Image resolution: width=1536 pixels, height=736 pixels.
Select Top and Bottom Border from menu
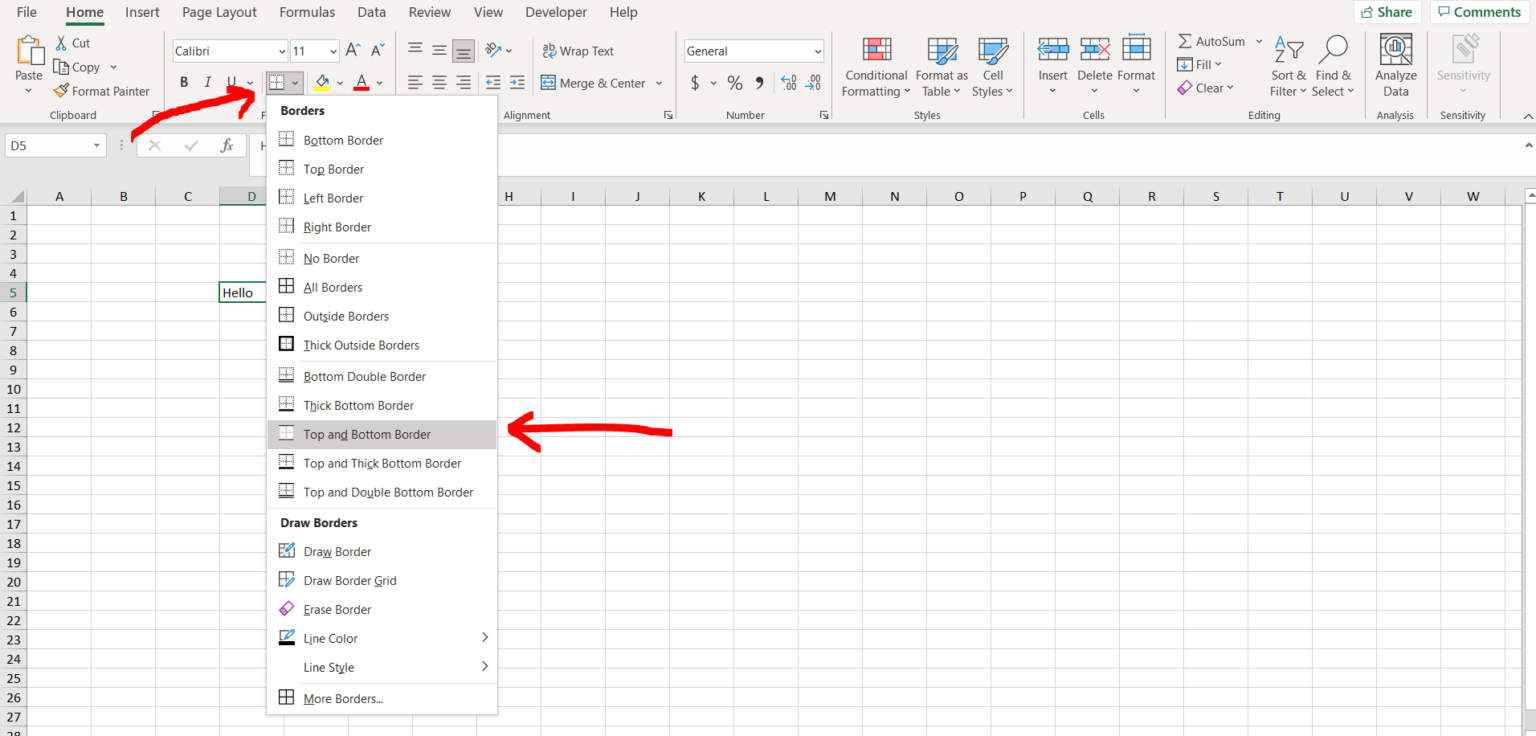coord(367,434)
